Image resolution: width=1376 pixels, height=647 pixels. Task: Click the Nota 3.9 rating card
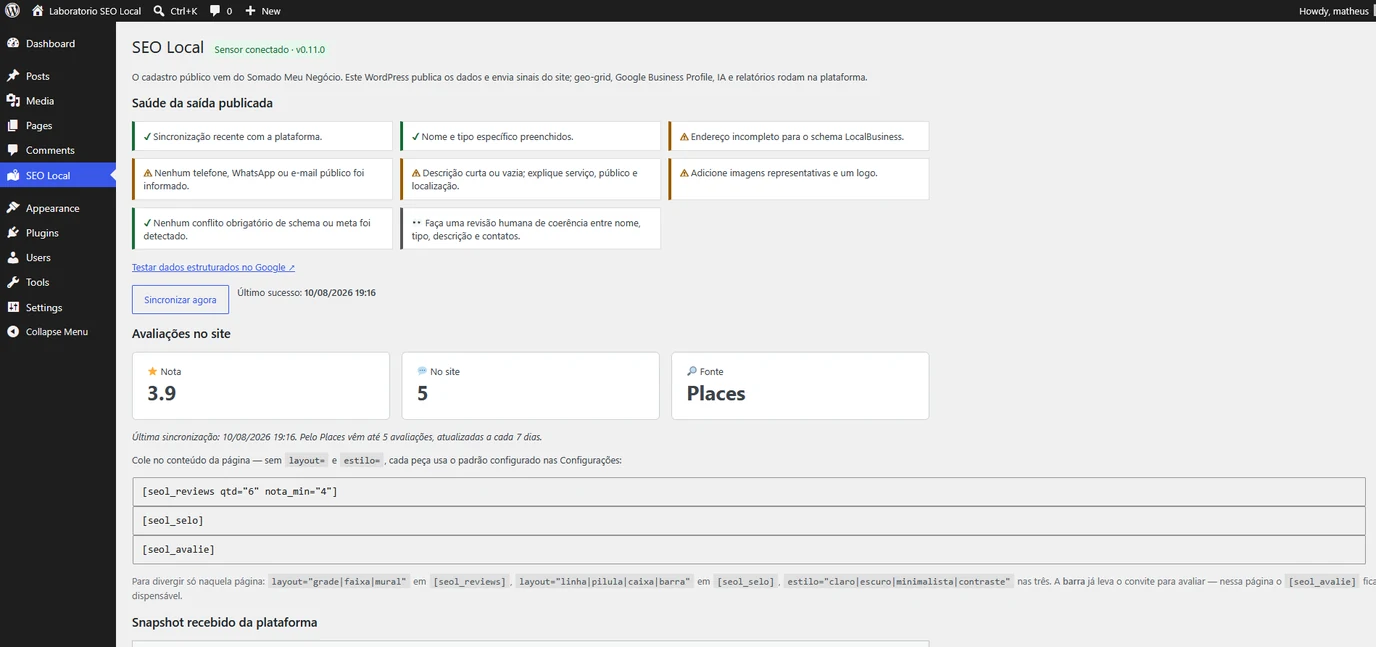click(x=261, y=385)
